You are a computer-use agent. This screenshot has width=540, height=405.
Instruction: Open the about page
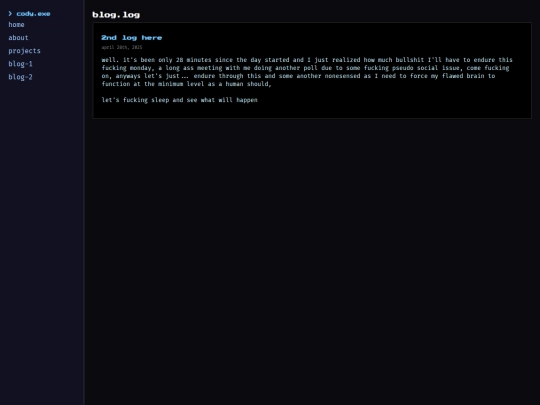pyautogui.click(x=18, y=38)
